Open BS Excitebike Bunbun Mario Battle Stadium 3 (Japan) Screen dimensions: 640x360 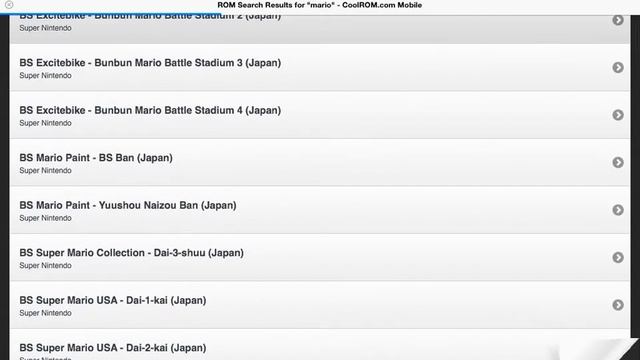(320, 68)
